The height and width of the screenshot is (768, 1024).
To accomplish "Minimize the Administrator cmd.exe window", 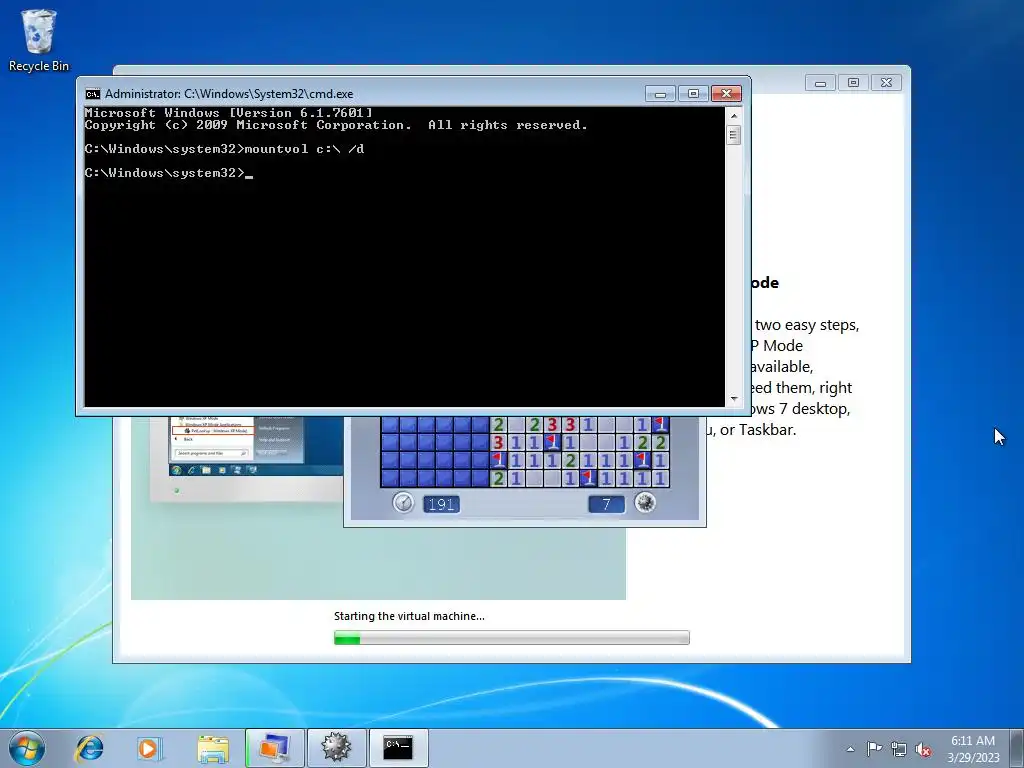I will point(660,94).
